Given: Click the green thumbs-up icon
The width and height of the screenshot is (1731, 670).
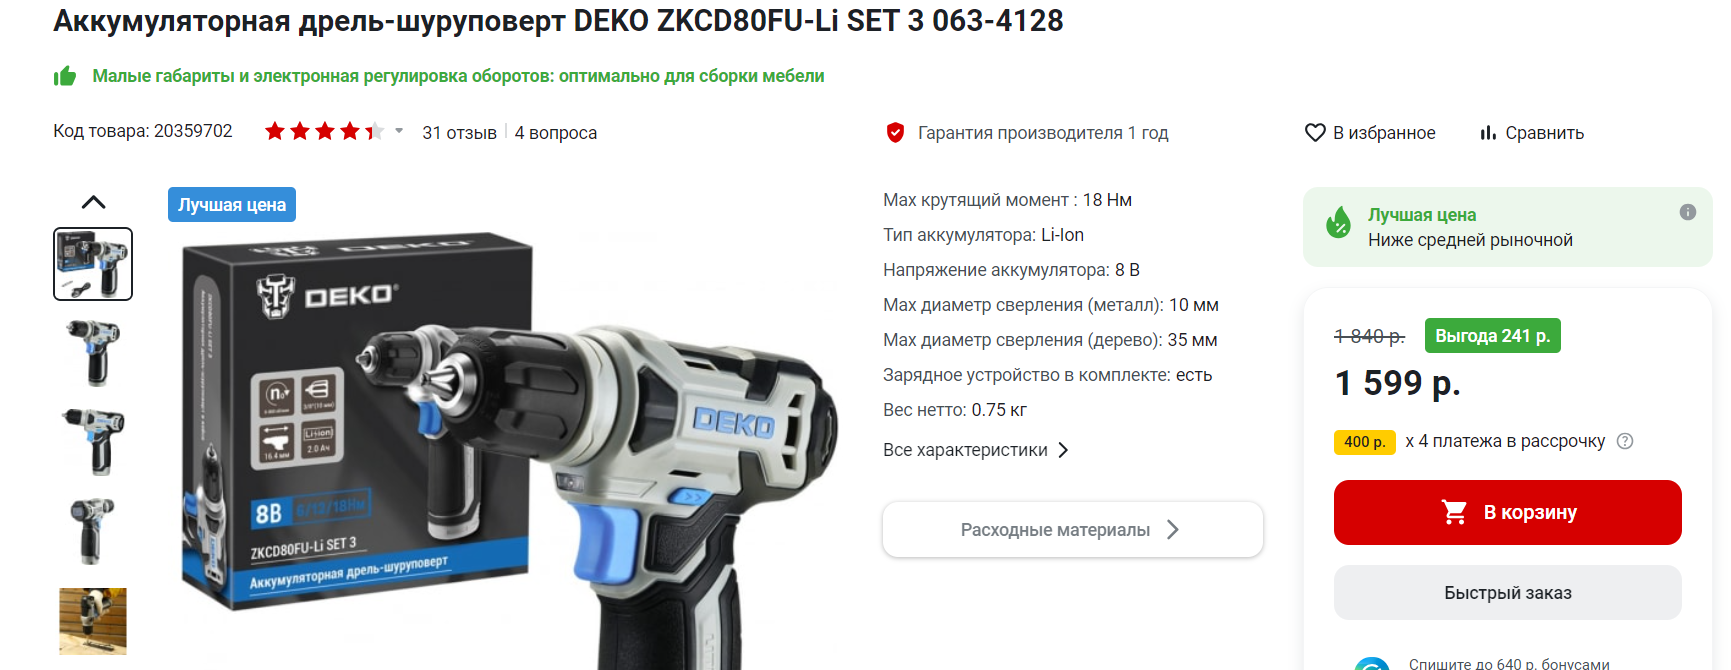Looking at the screenshot, I should [x=65, y=76].
